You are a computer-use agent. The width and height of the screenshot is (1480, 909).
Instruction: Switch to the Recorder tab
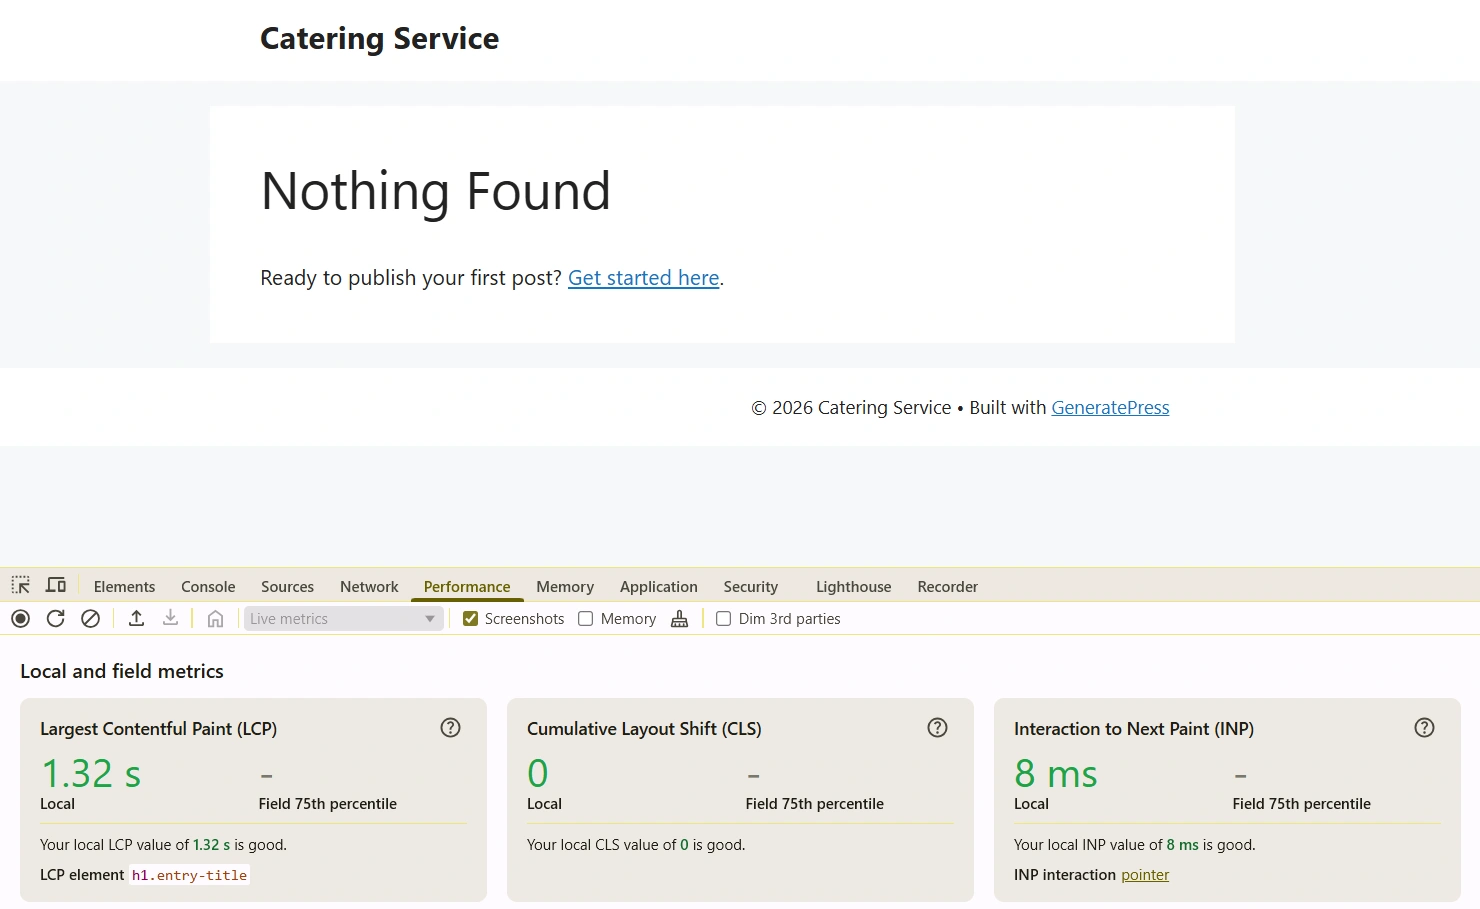[947, 587]
